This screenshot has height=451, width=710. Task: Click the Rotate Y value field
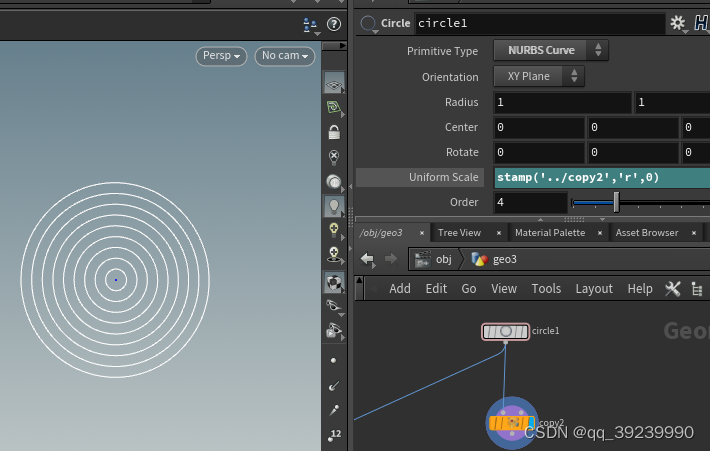[x=633, y=152]
